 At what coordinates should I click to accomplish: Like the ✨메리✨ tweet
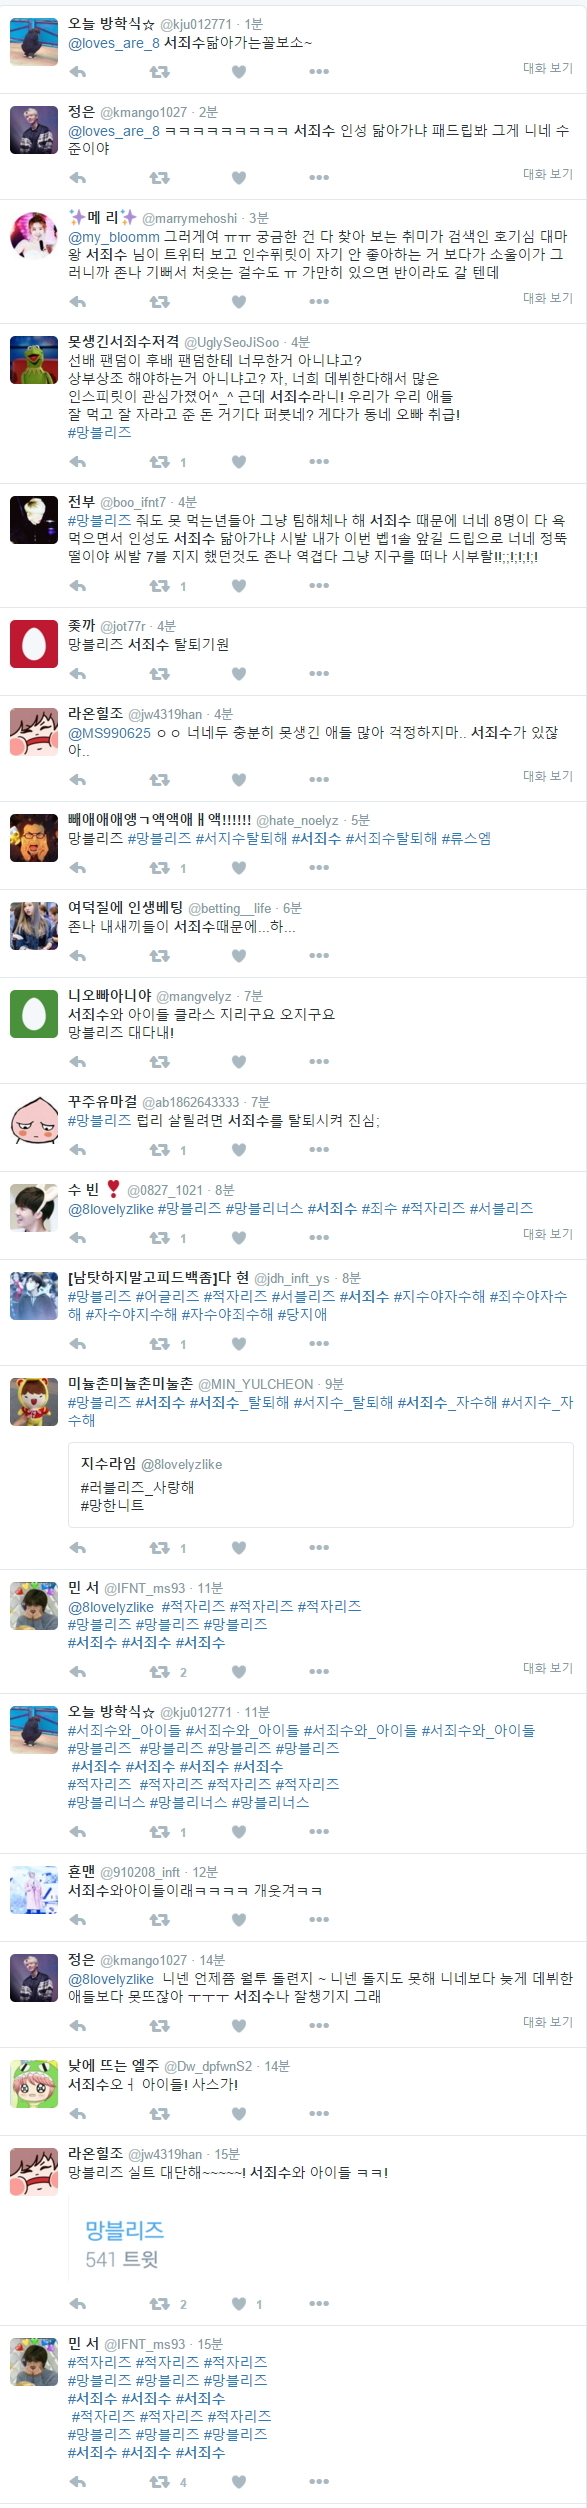tap(239, 301)
